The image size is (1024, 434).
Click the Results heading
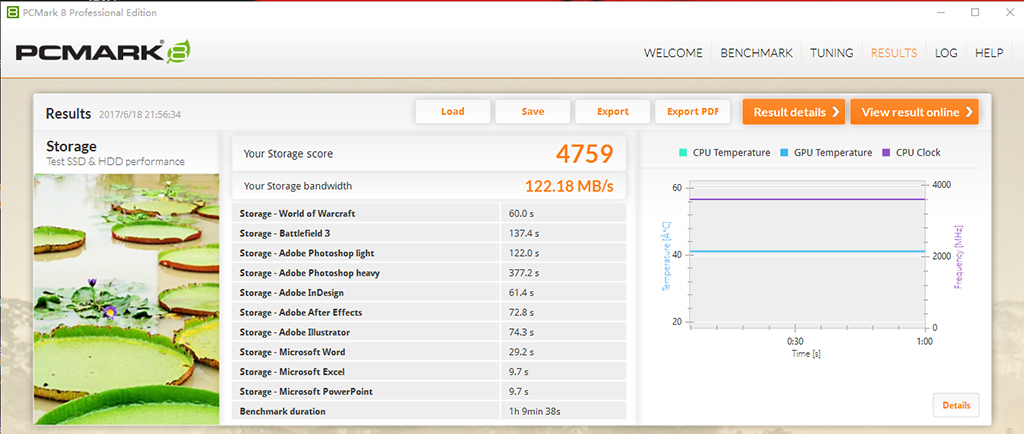(x=68, y=114)
